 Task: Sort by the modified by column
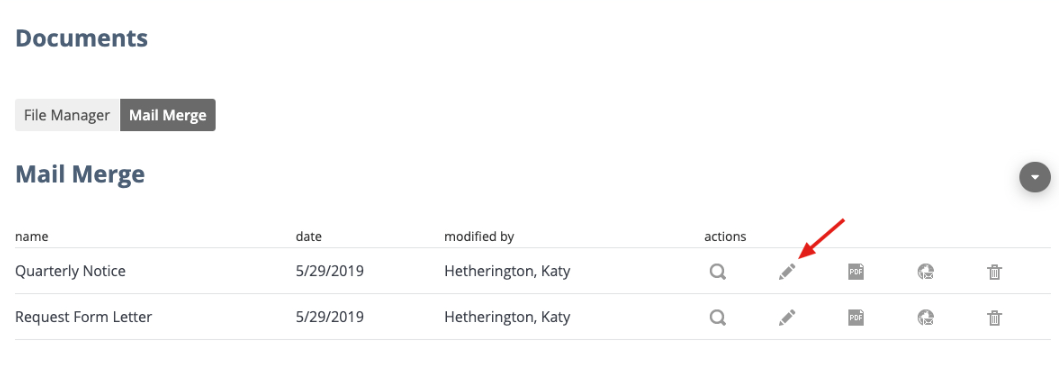[x=479, y=237]
